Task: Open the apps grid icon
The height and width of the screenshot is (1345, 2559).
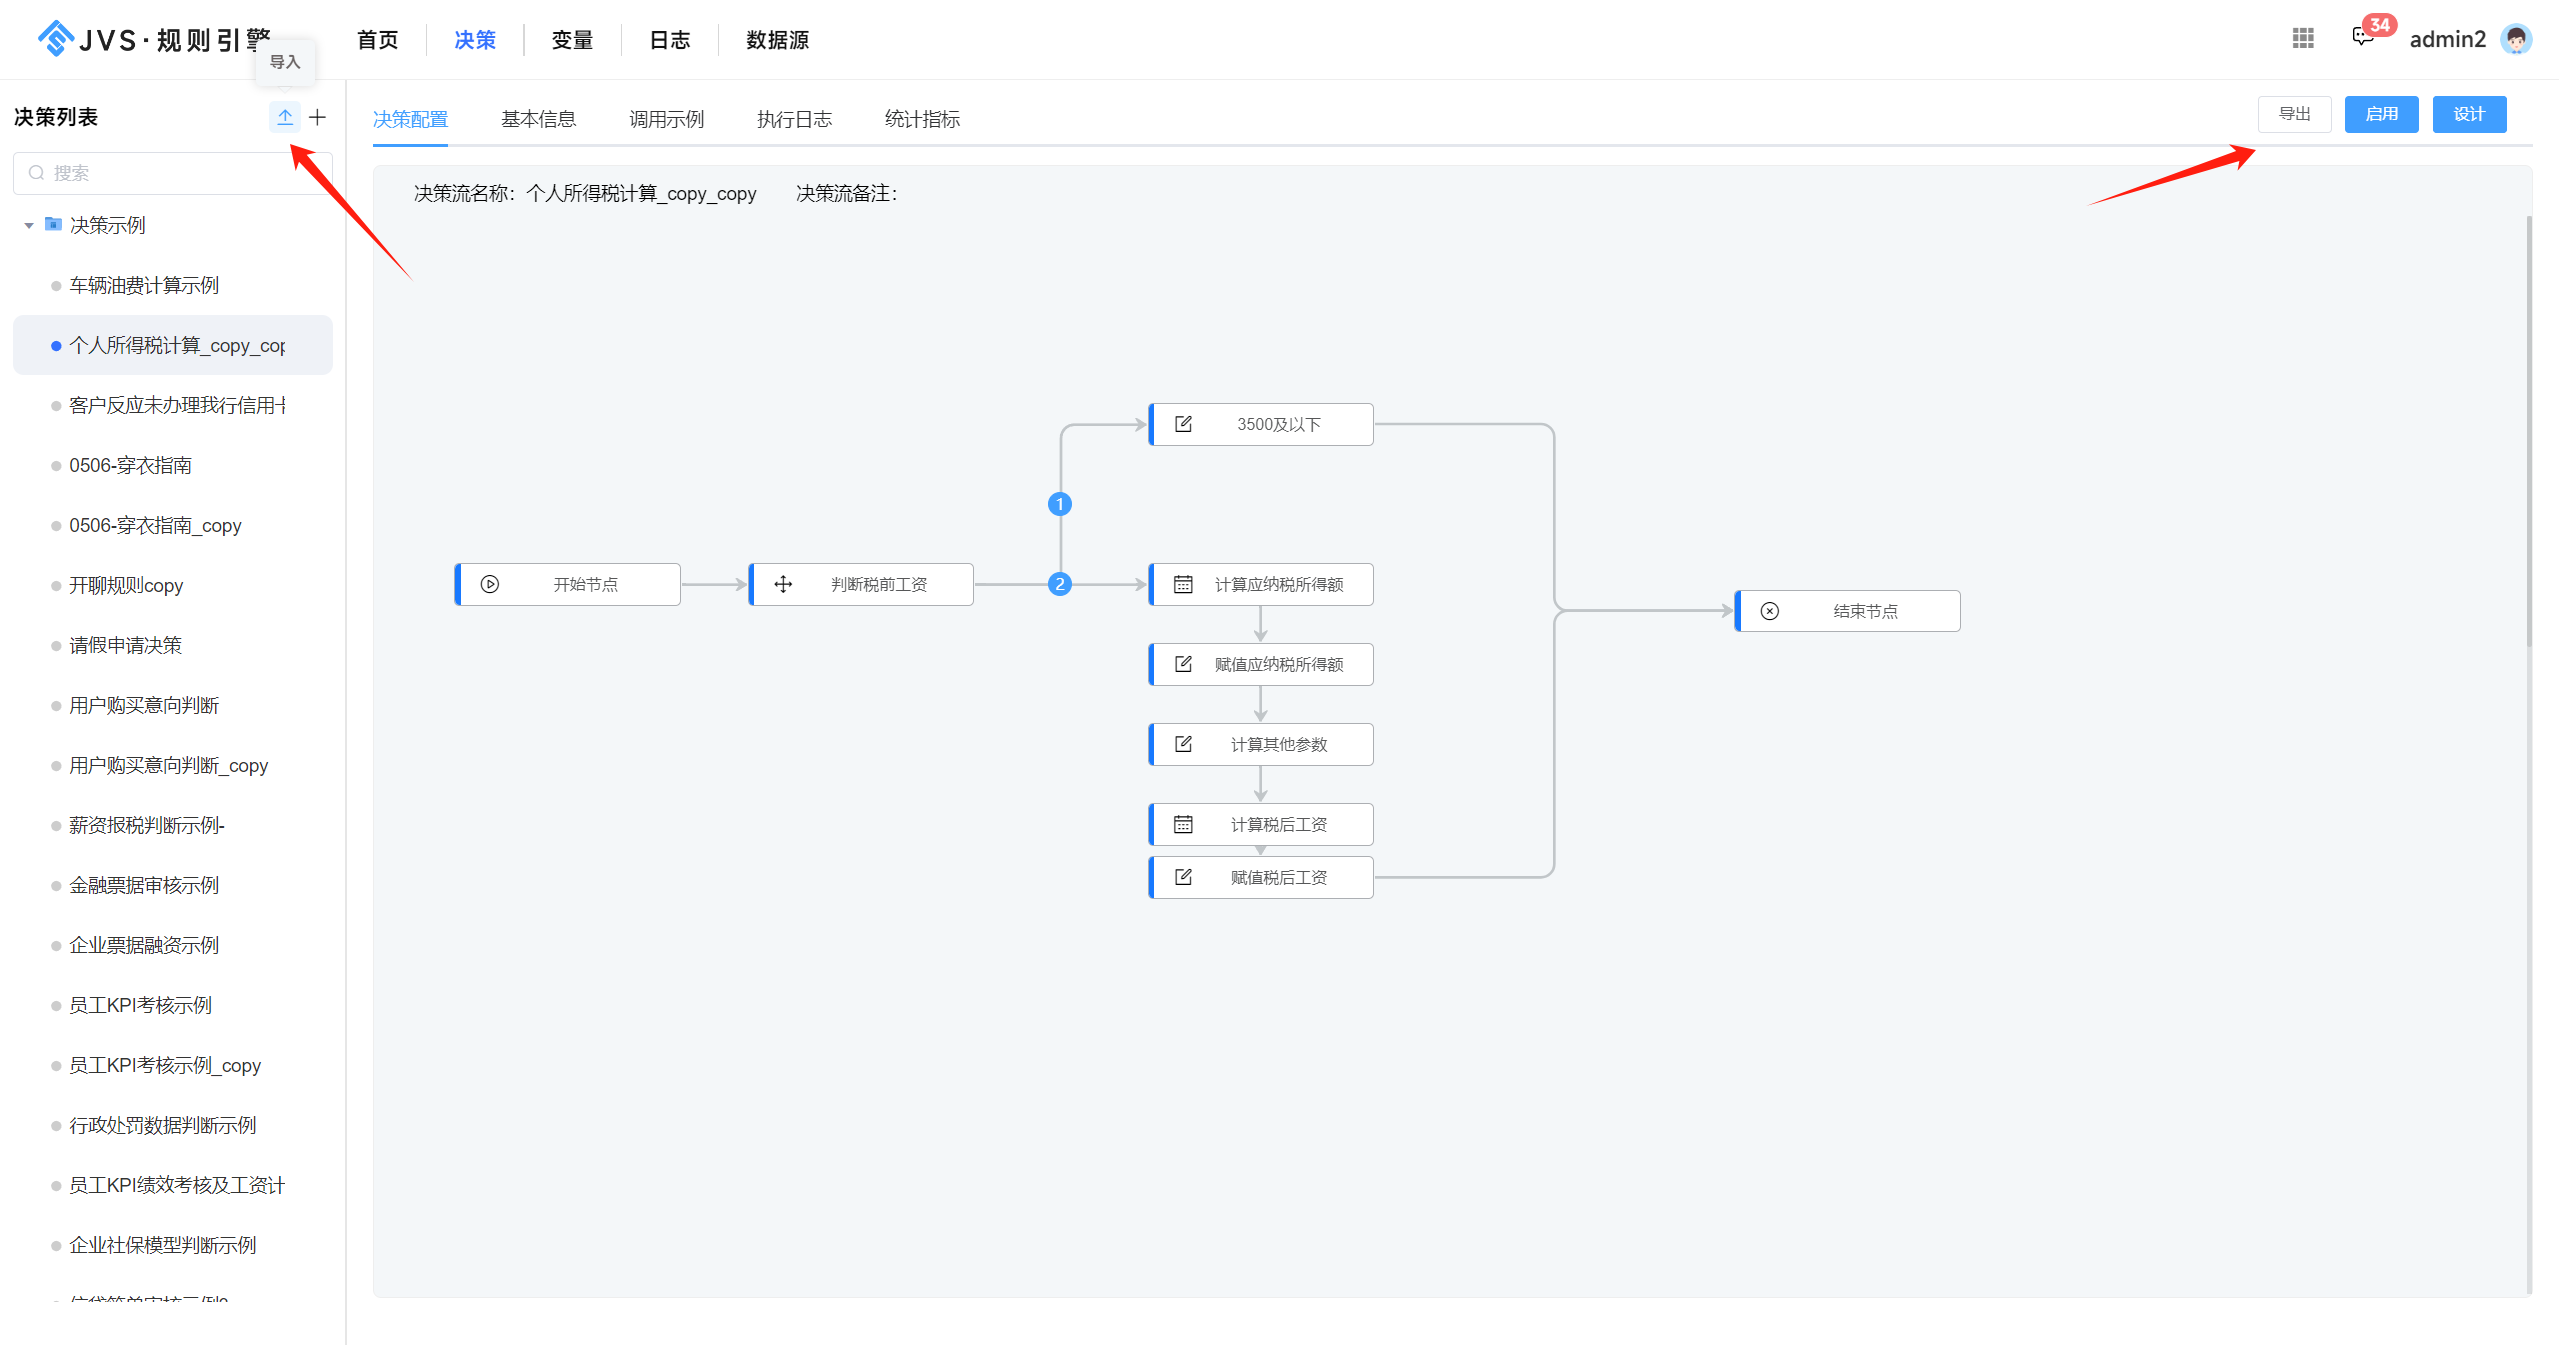Action: click(x=2303, y=38)
